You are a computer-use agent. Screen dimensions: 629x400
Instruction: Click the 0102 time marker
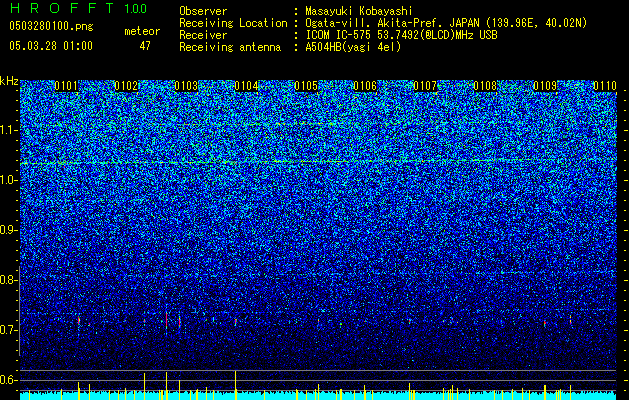[x=126, y=86]
